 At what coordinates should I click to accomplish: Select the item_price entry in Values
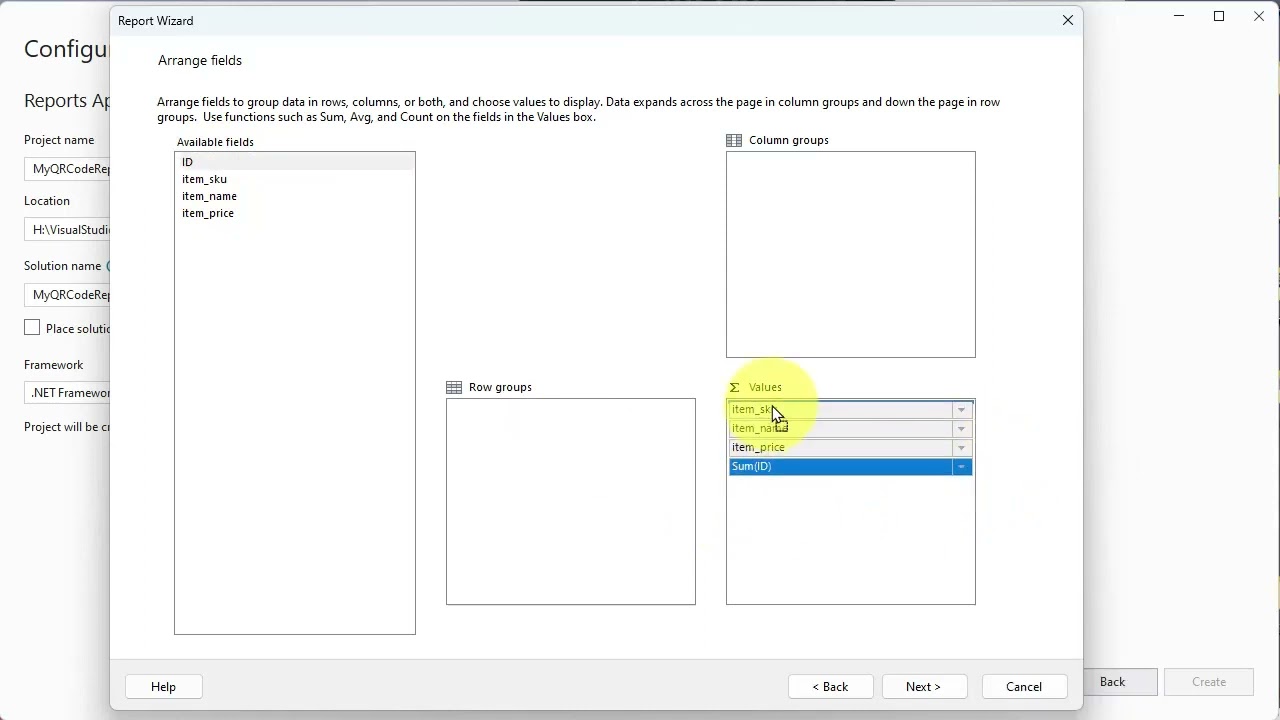pos(840,448)
